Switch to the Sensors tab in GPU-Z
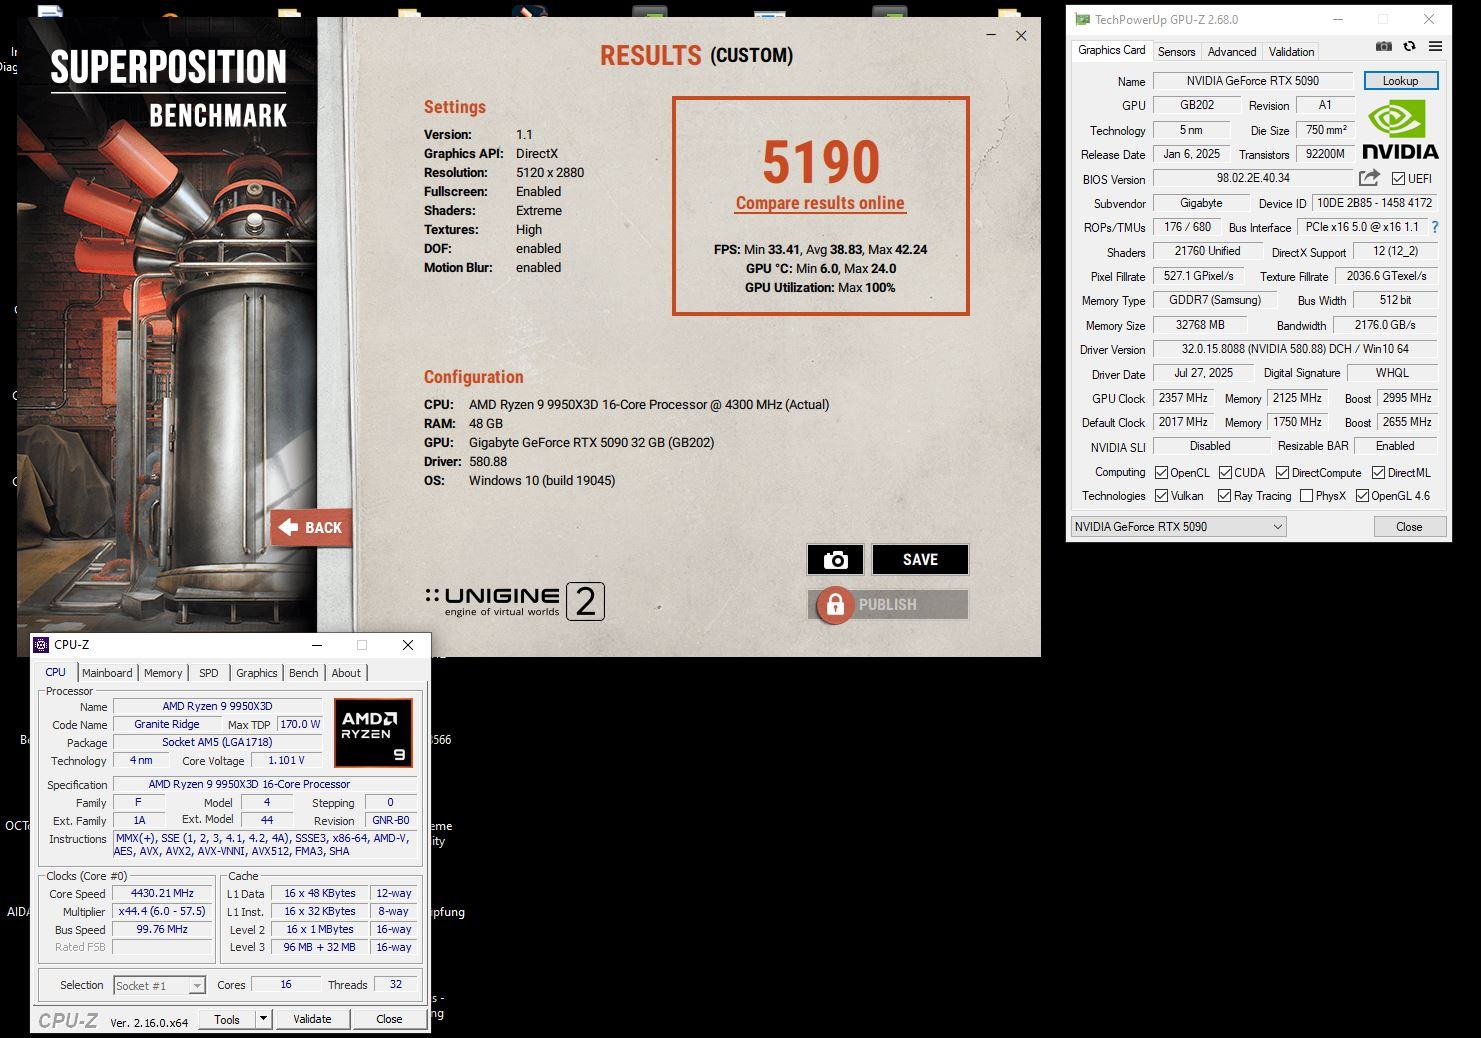Screen dimensions: 1481x1038 pos(1176,52)
